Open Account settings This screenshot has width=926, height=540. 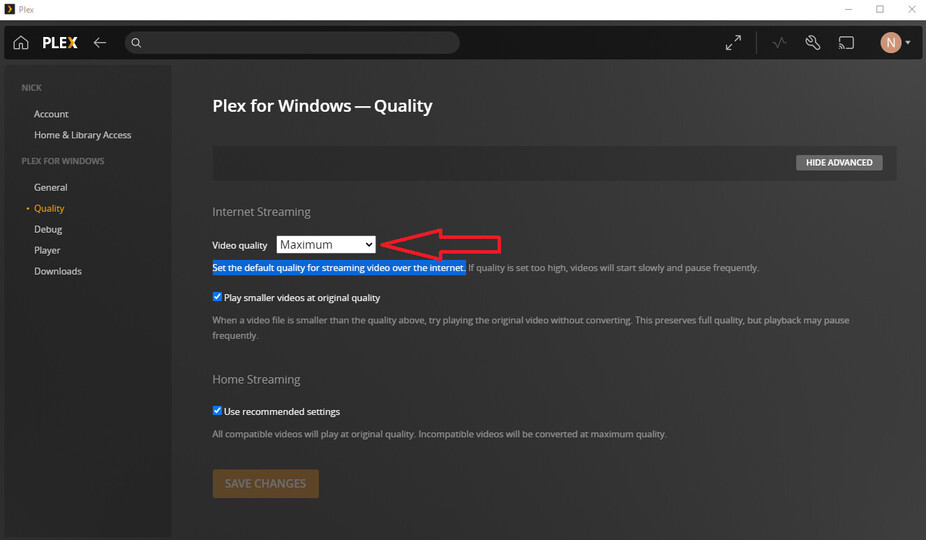pyautogui.click(x=51, y=114)
